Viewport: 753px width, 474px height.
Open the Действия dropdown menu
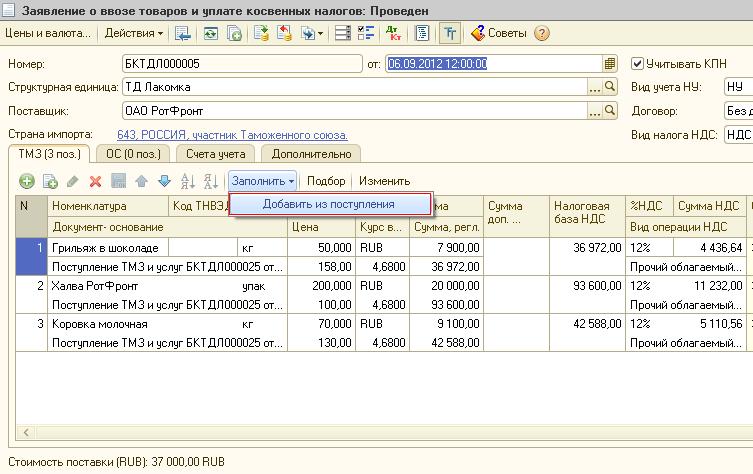point(134,33)
